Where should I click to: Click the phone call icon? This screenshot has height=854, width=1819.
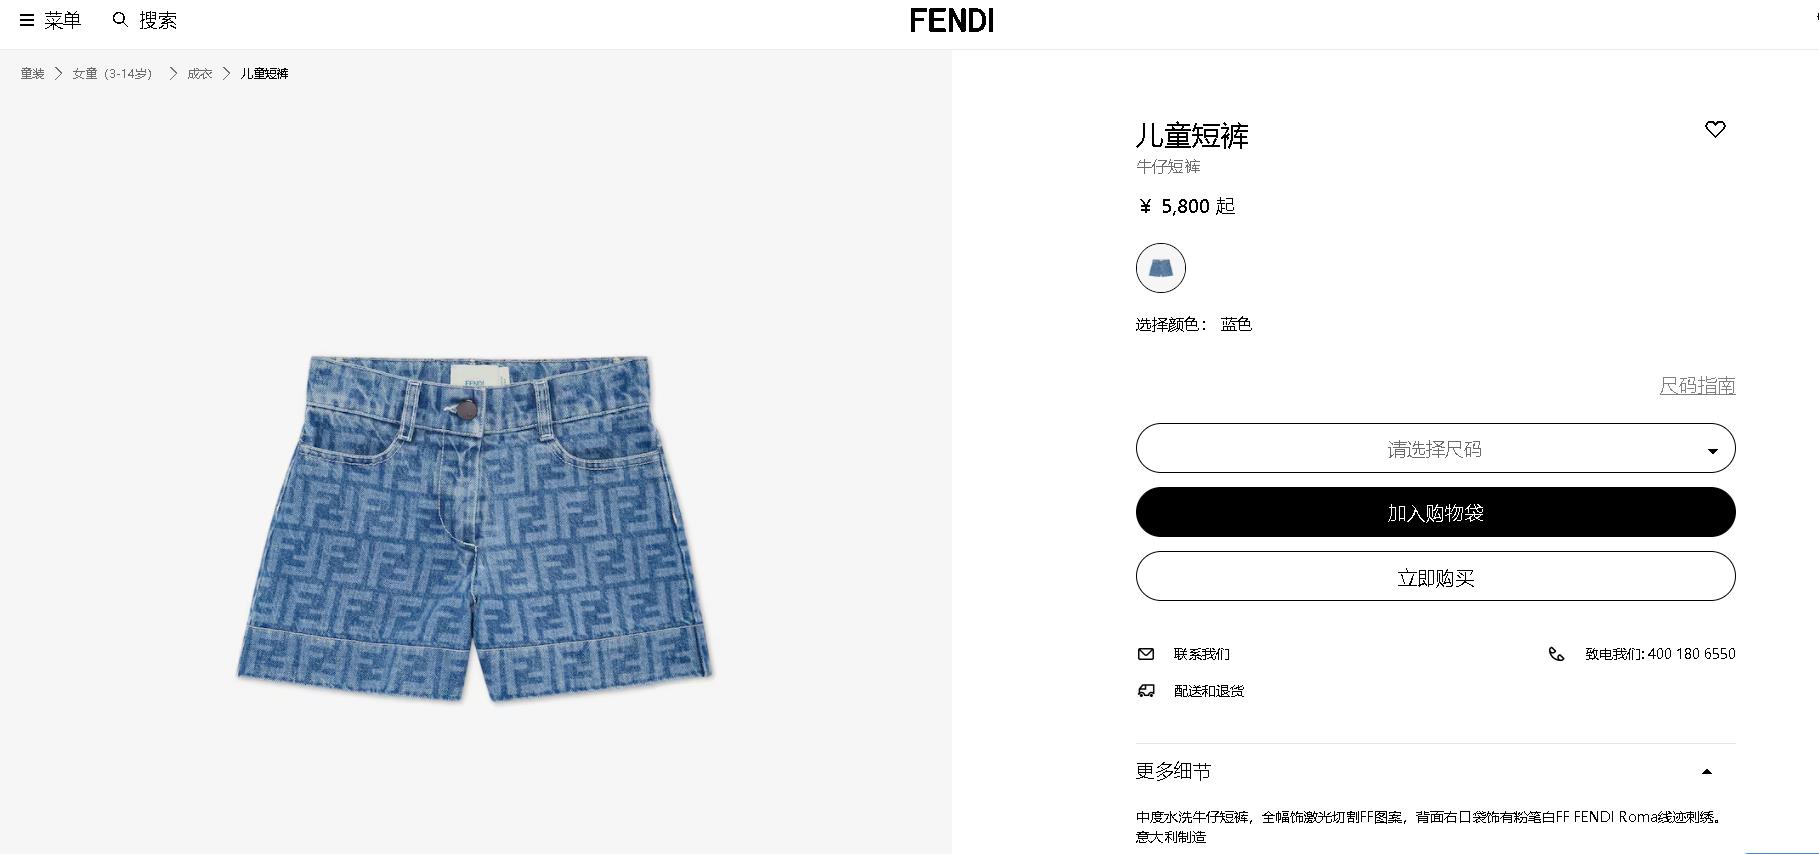pos(1556,654)
